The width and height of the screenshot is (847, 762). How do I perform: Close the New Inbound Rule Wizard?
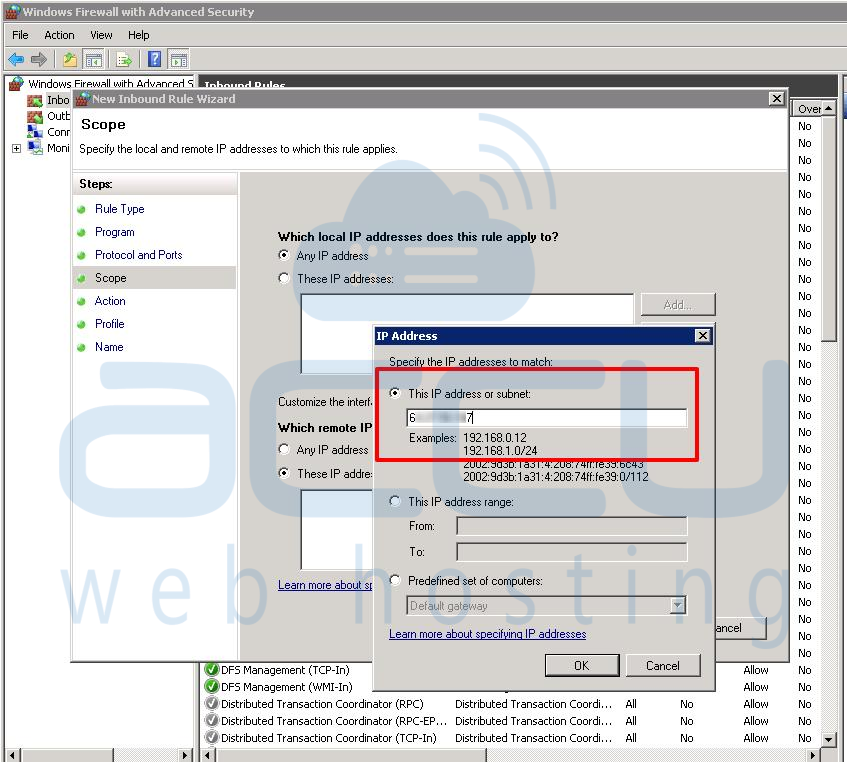[776, 99]
